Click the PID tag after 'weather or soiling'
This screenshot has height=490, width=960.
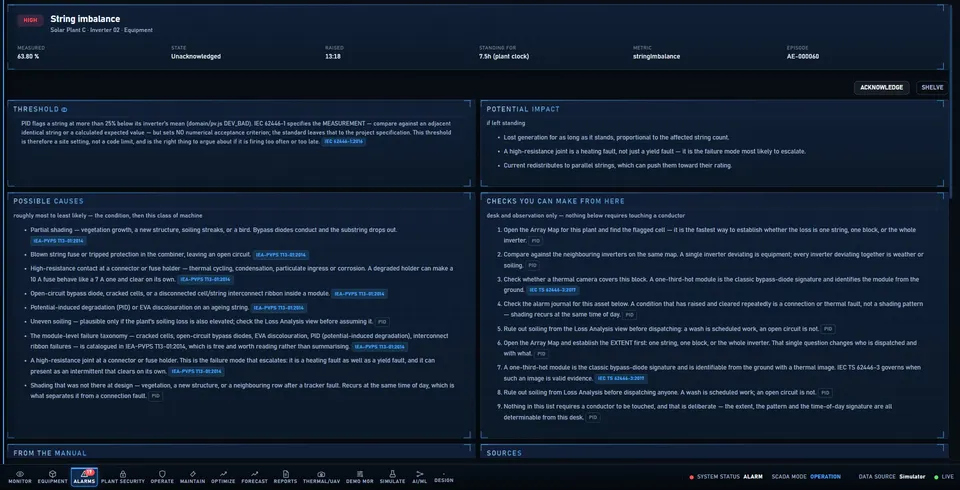(533, 266)
